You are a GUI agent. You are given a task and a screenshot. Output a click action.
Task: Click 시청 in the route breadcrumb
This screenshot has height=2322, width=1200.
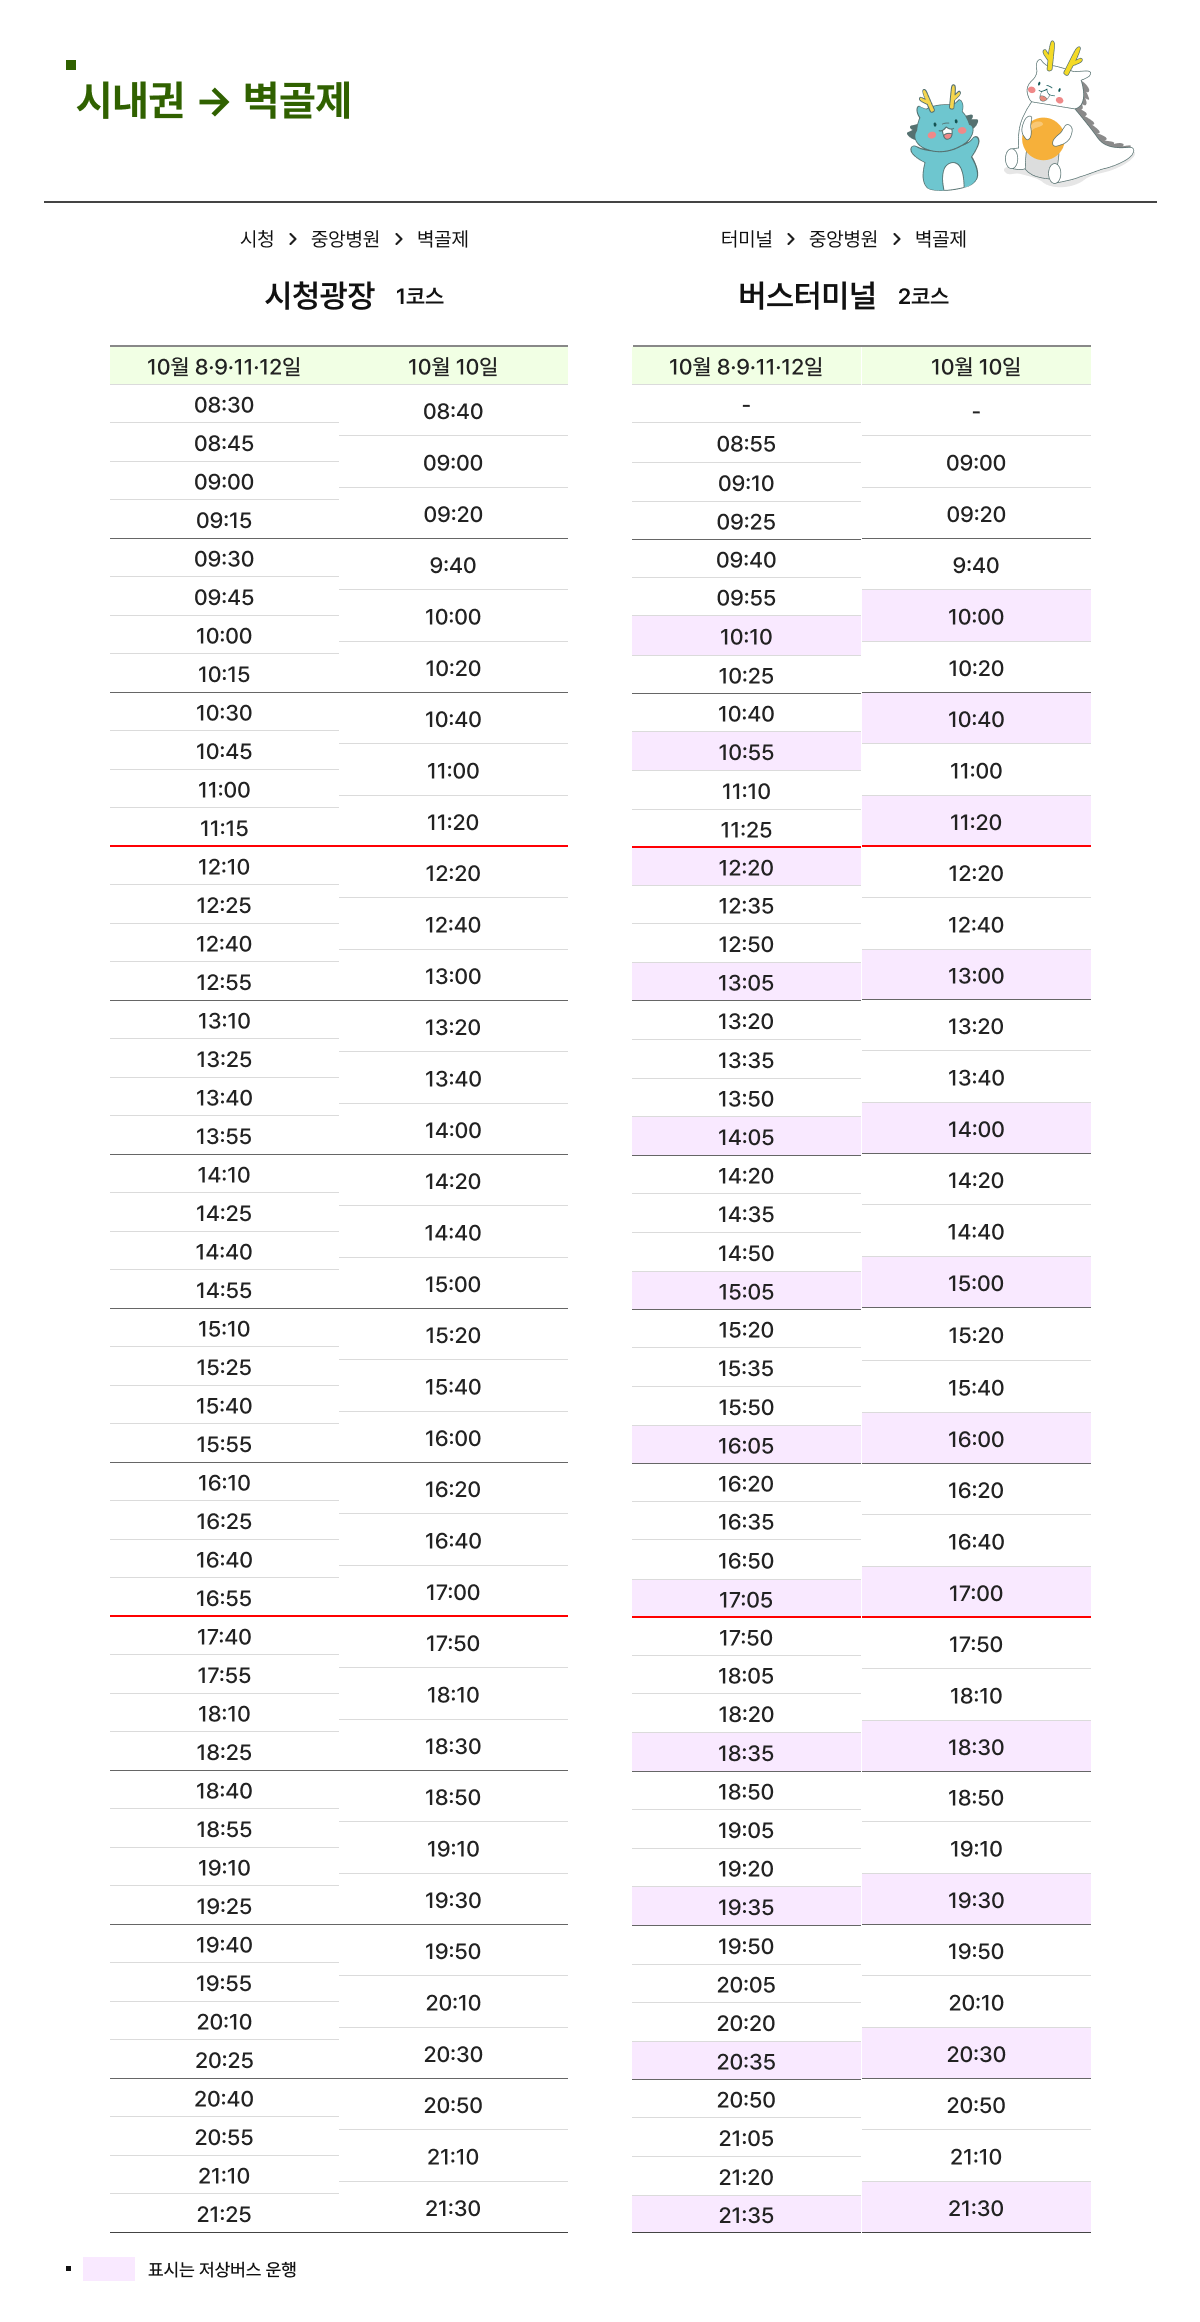click(257, 239)
